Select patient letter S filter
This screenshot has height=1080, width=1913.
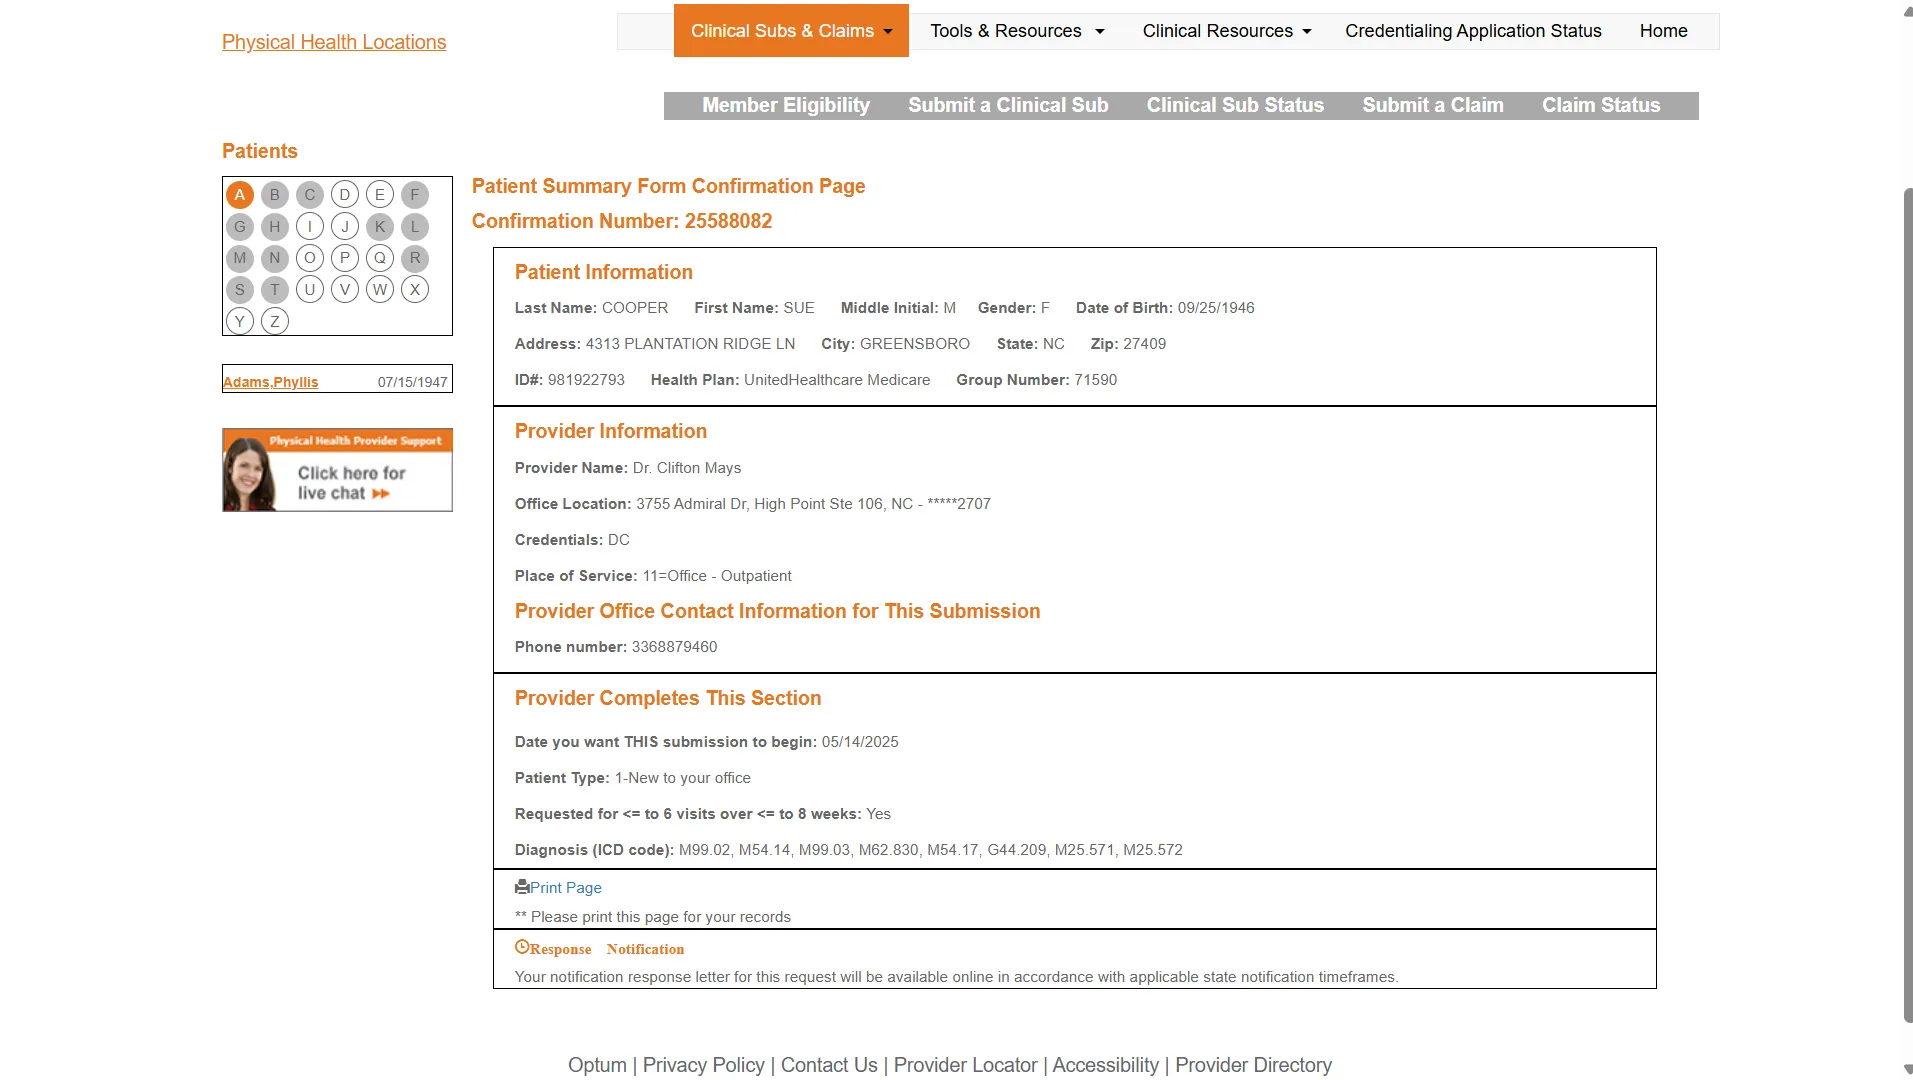pyautogui.click(x=240, y=290)
